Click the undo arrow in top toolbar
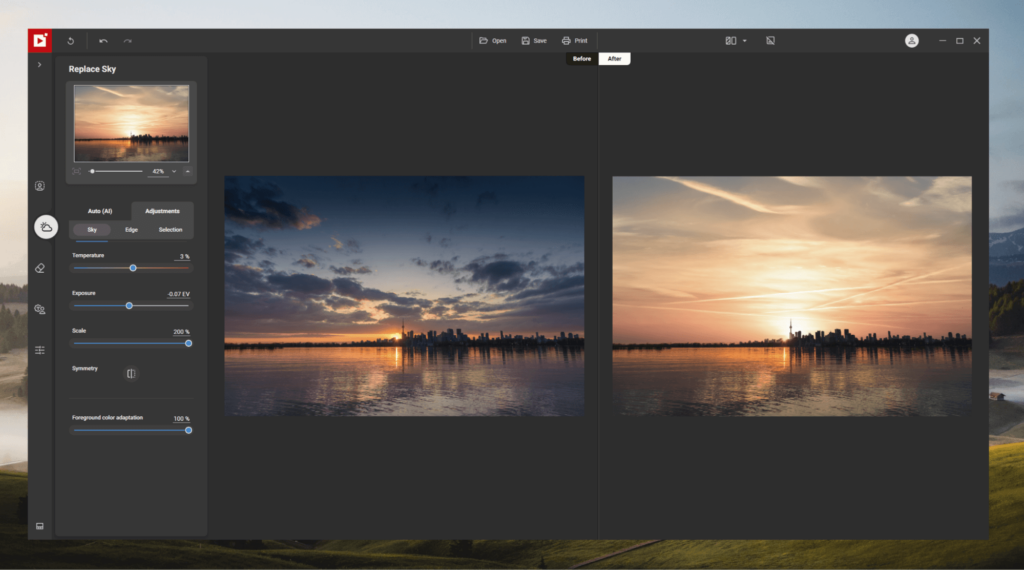The image size is (1024, 570). tap(103, 41)
